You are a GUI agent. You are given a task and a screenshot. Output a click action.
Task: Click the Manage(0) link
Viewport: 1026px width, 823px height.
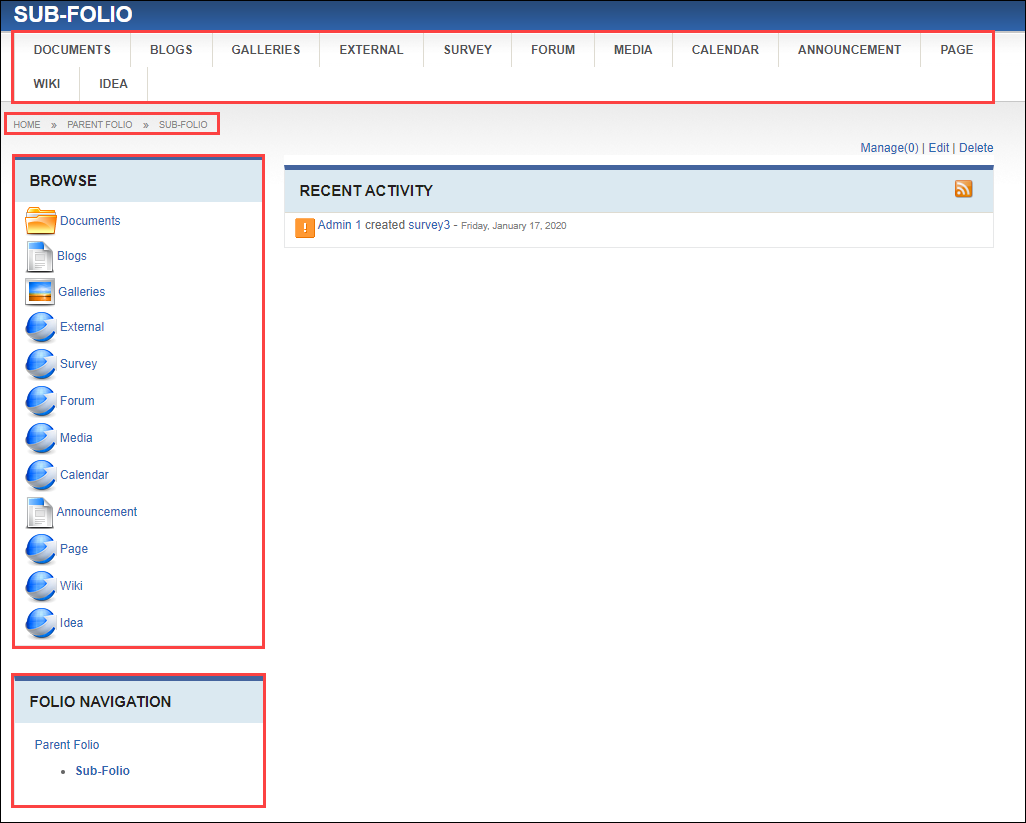pos(889,148)
